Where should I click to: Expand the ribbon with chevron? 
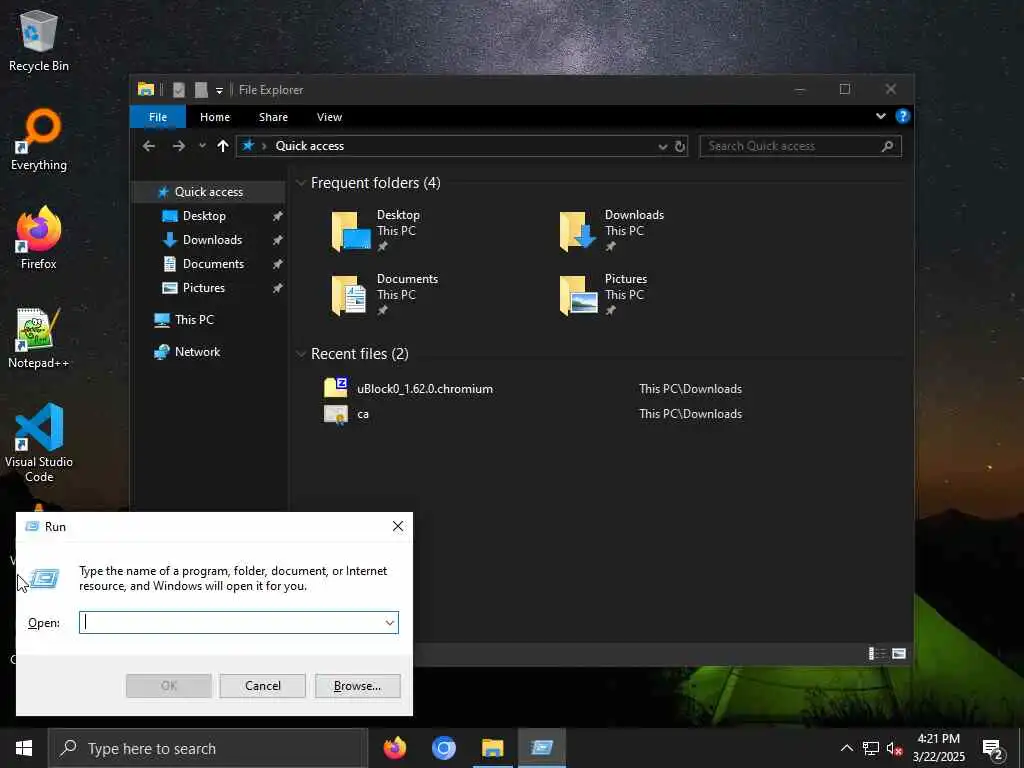[881, 116]
